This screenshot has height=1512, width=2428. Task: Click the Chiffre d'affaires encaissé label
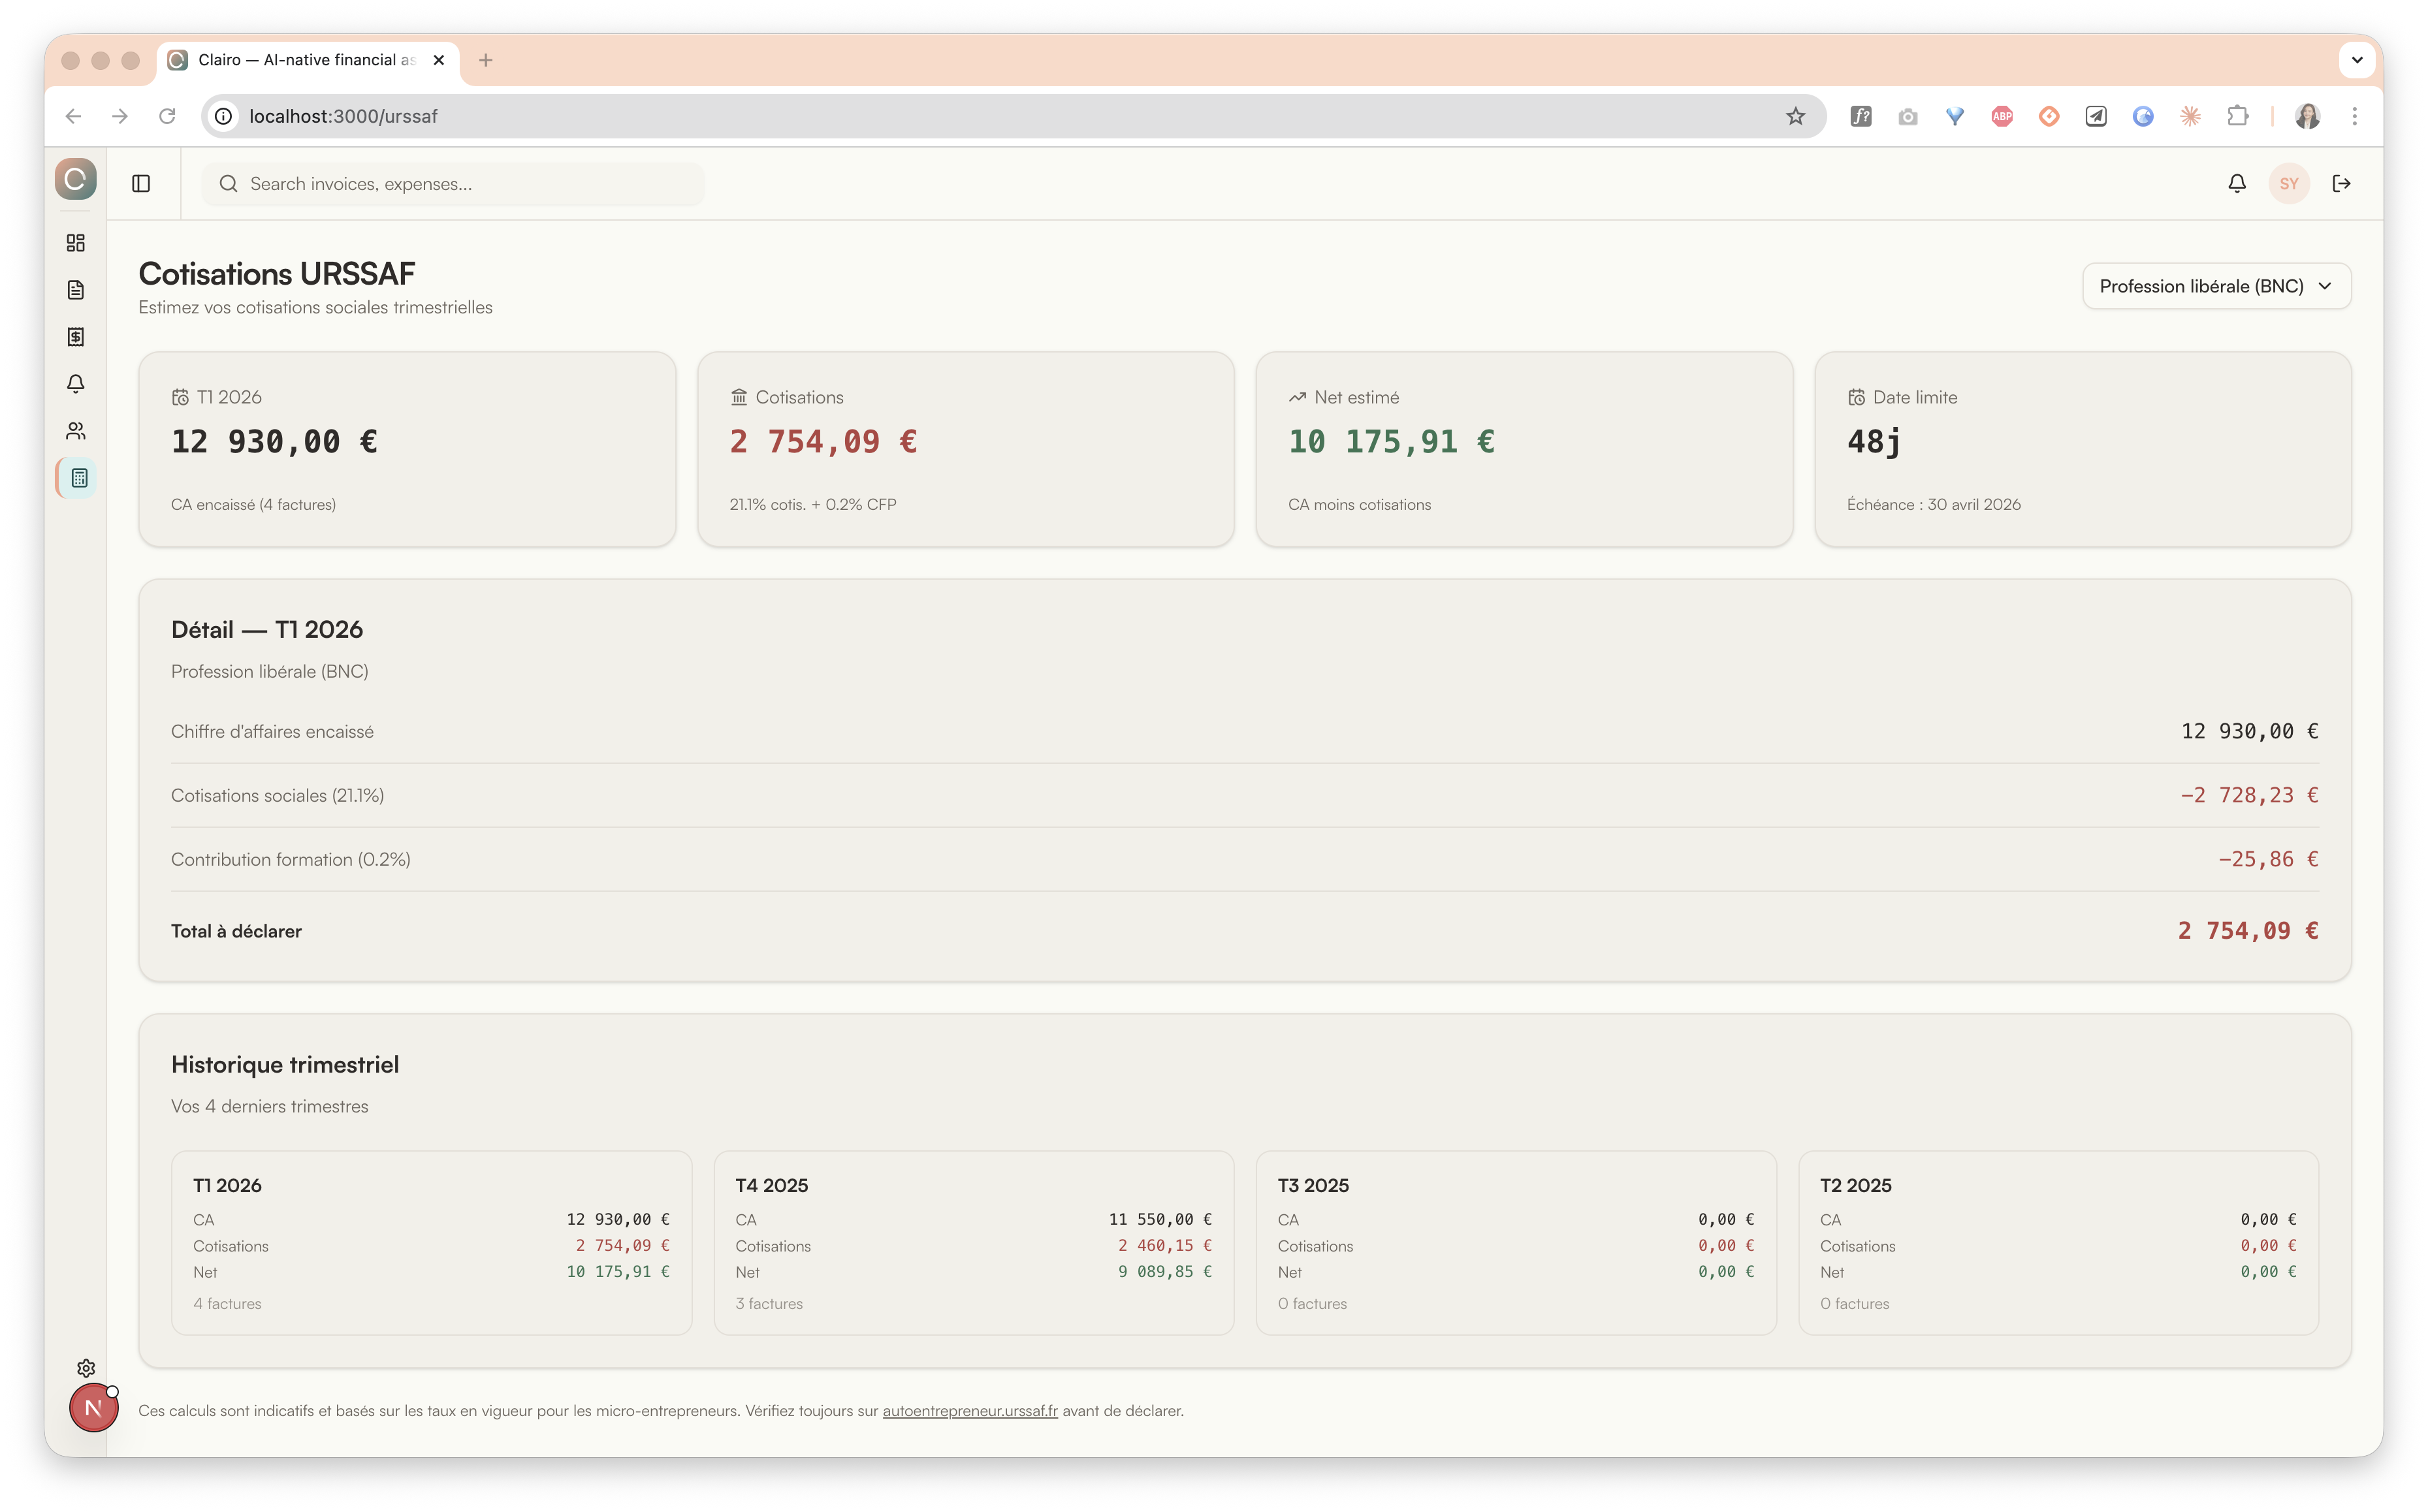272,732
